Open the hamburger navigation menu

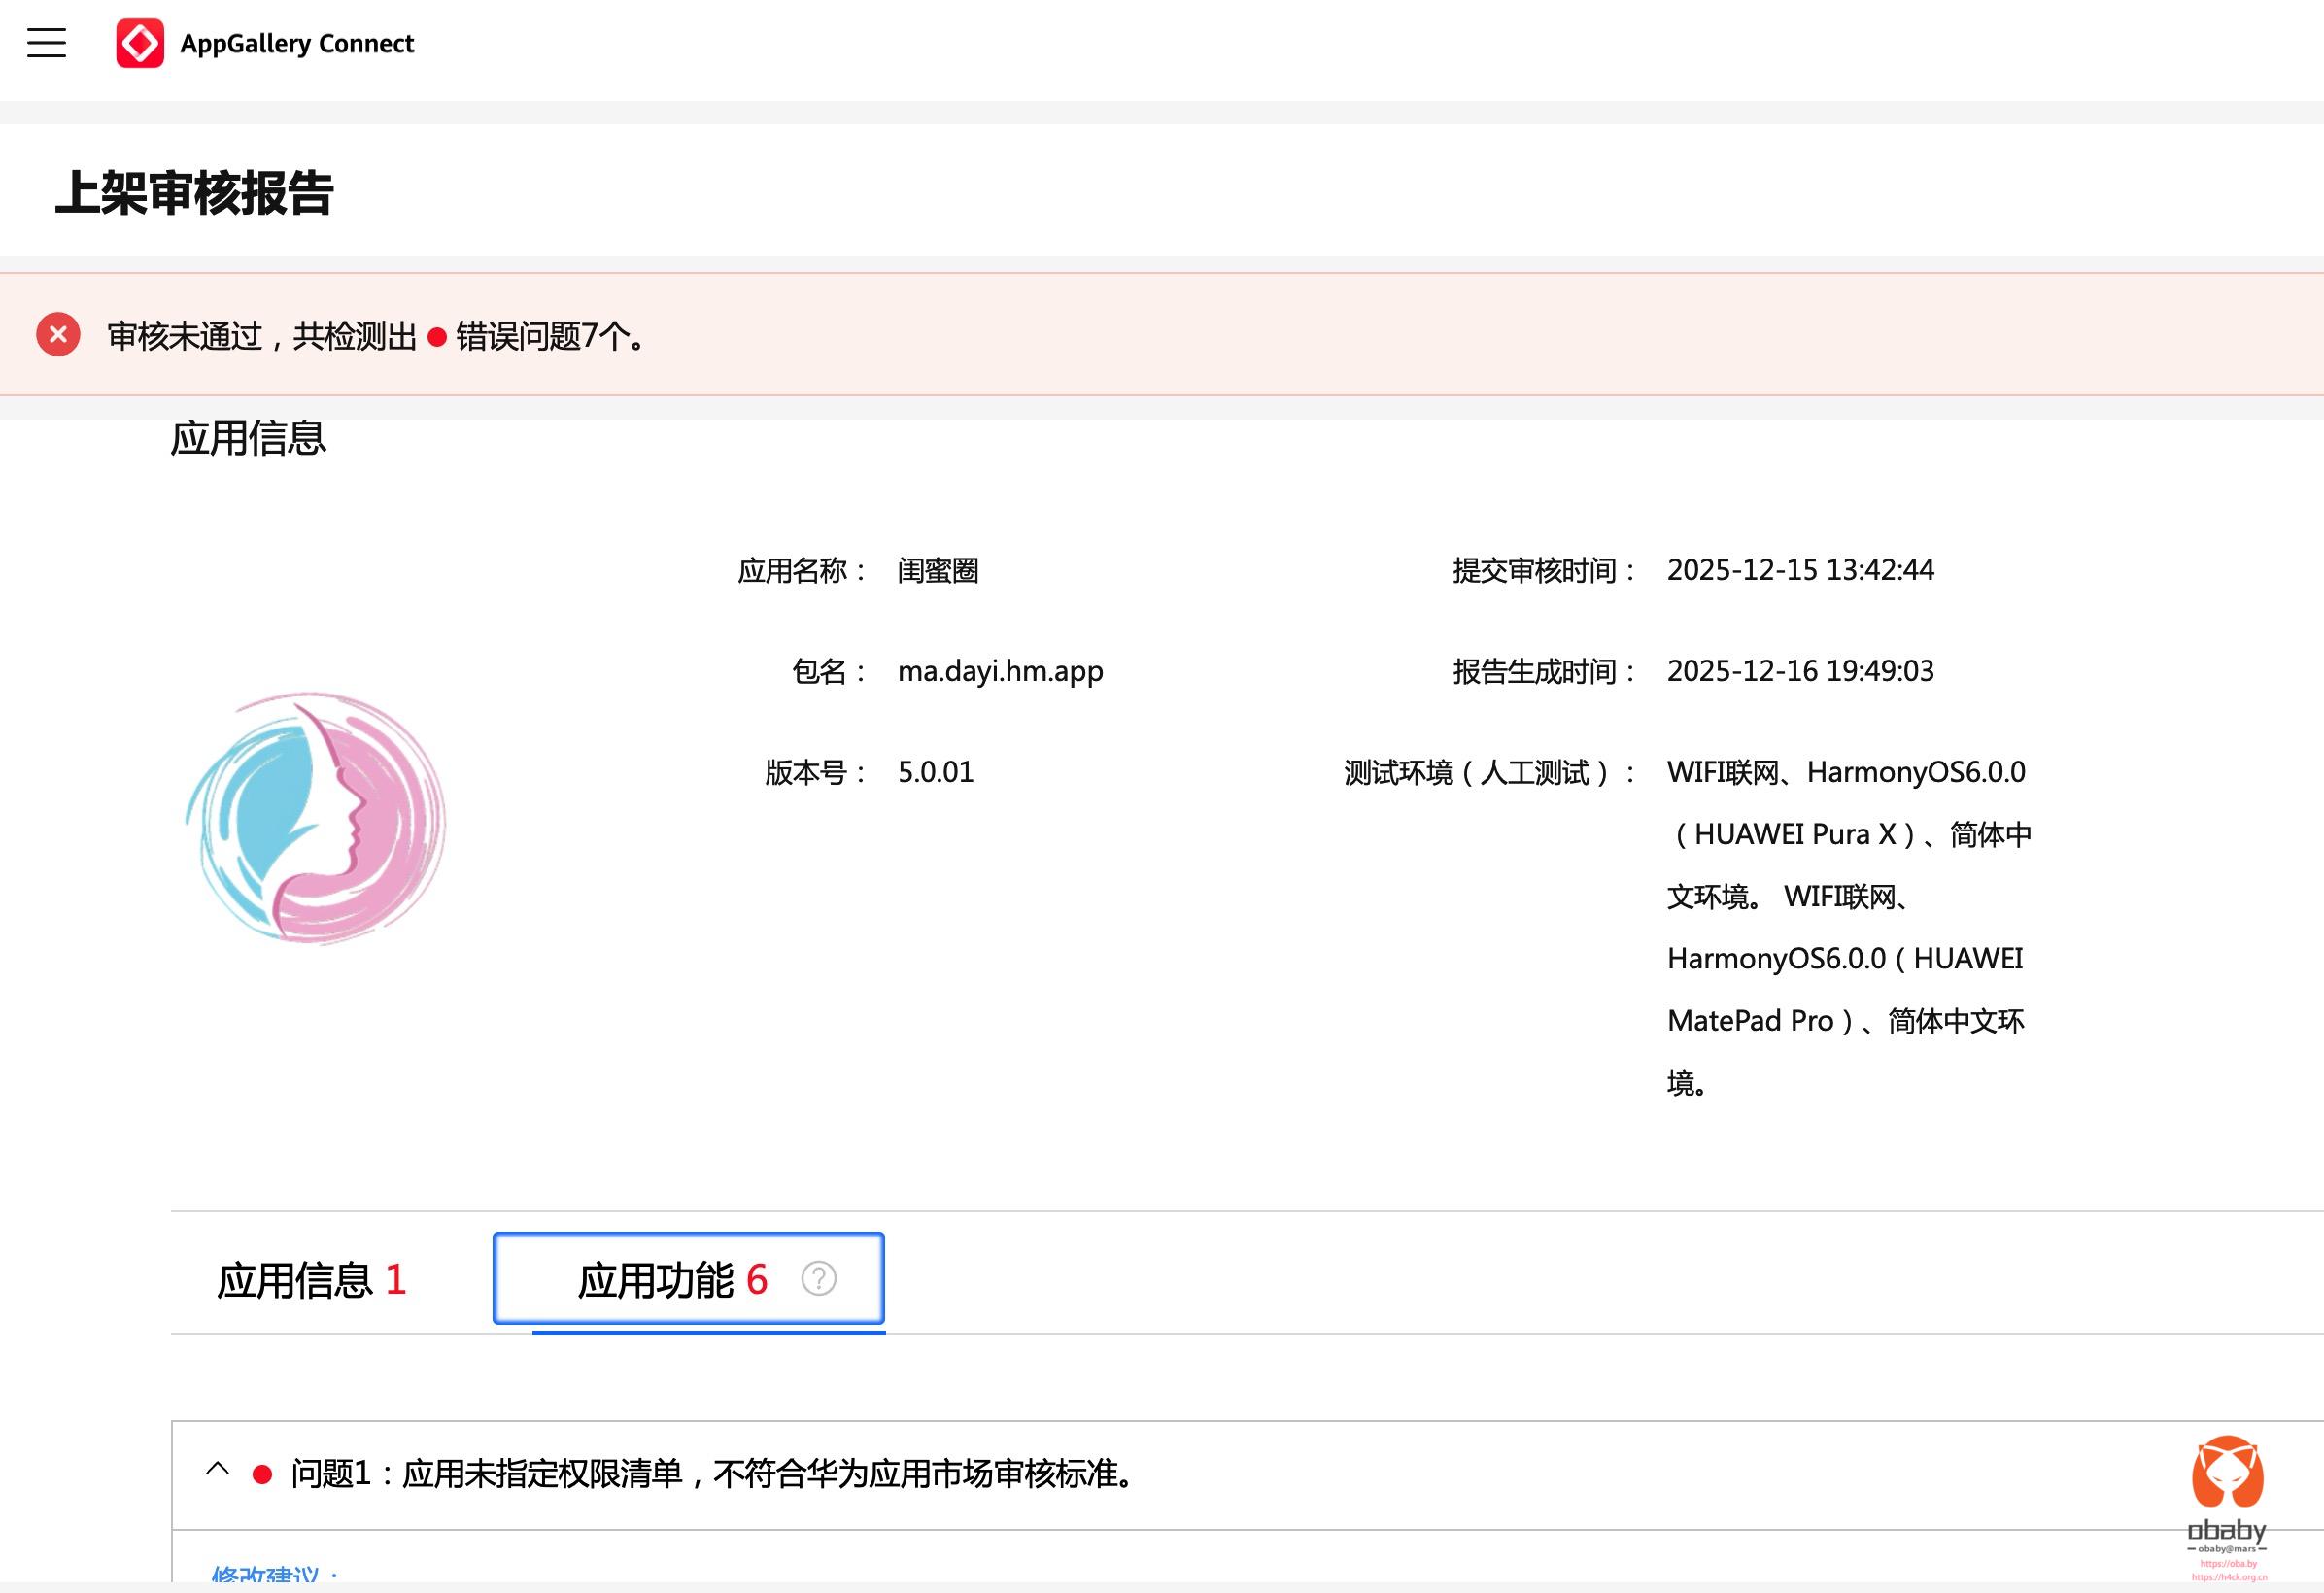[x=46, y=43]
